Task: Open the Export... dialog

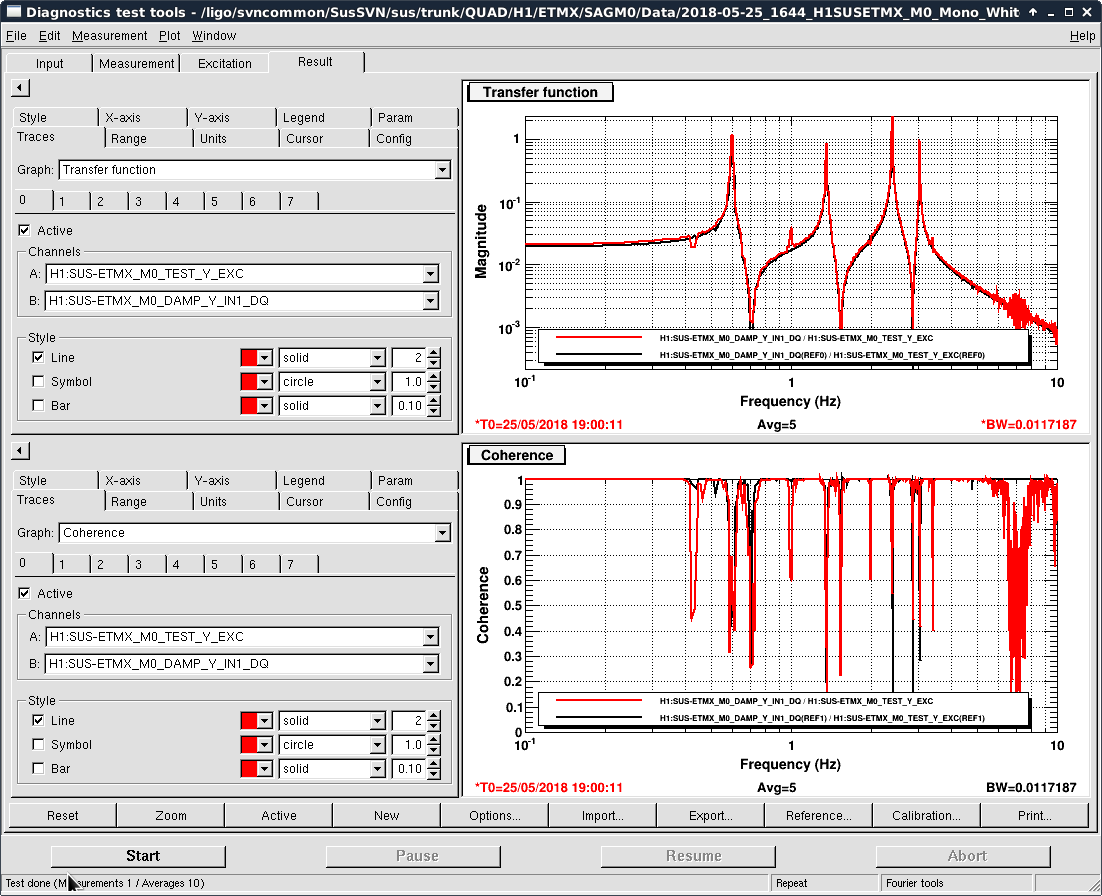Action: click(710, 815)
